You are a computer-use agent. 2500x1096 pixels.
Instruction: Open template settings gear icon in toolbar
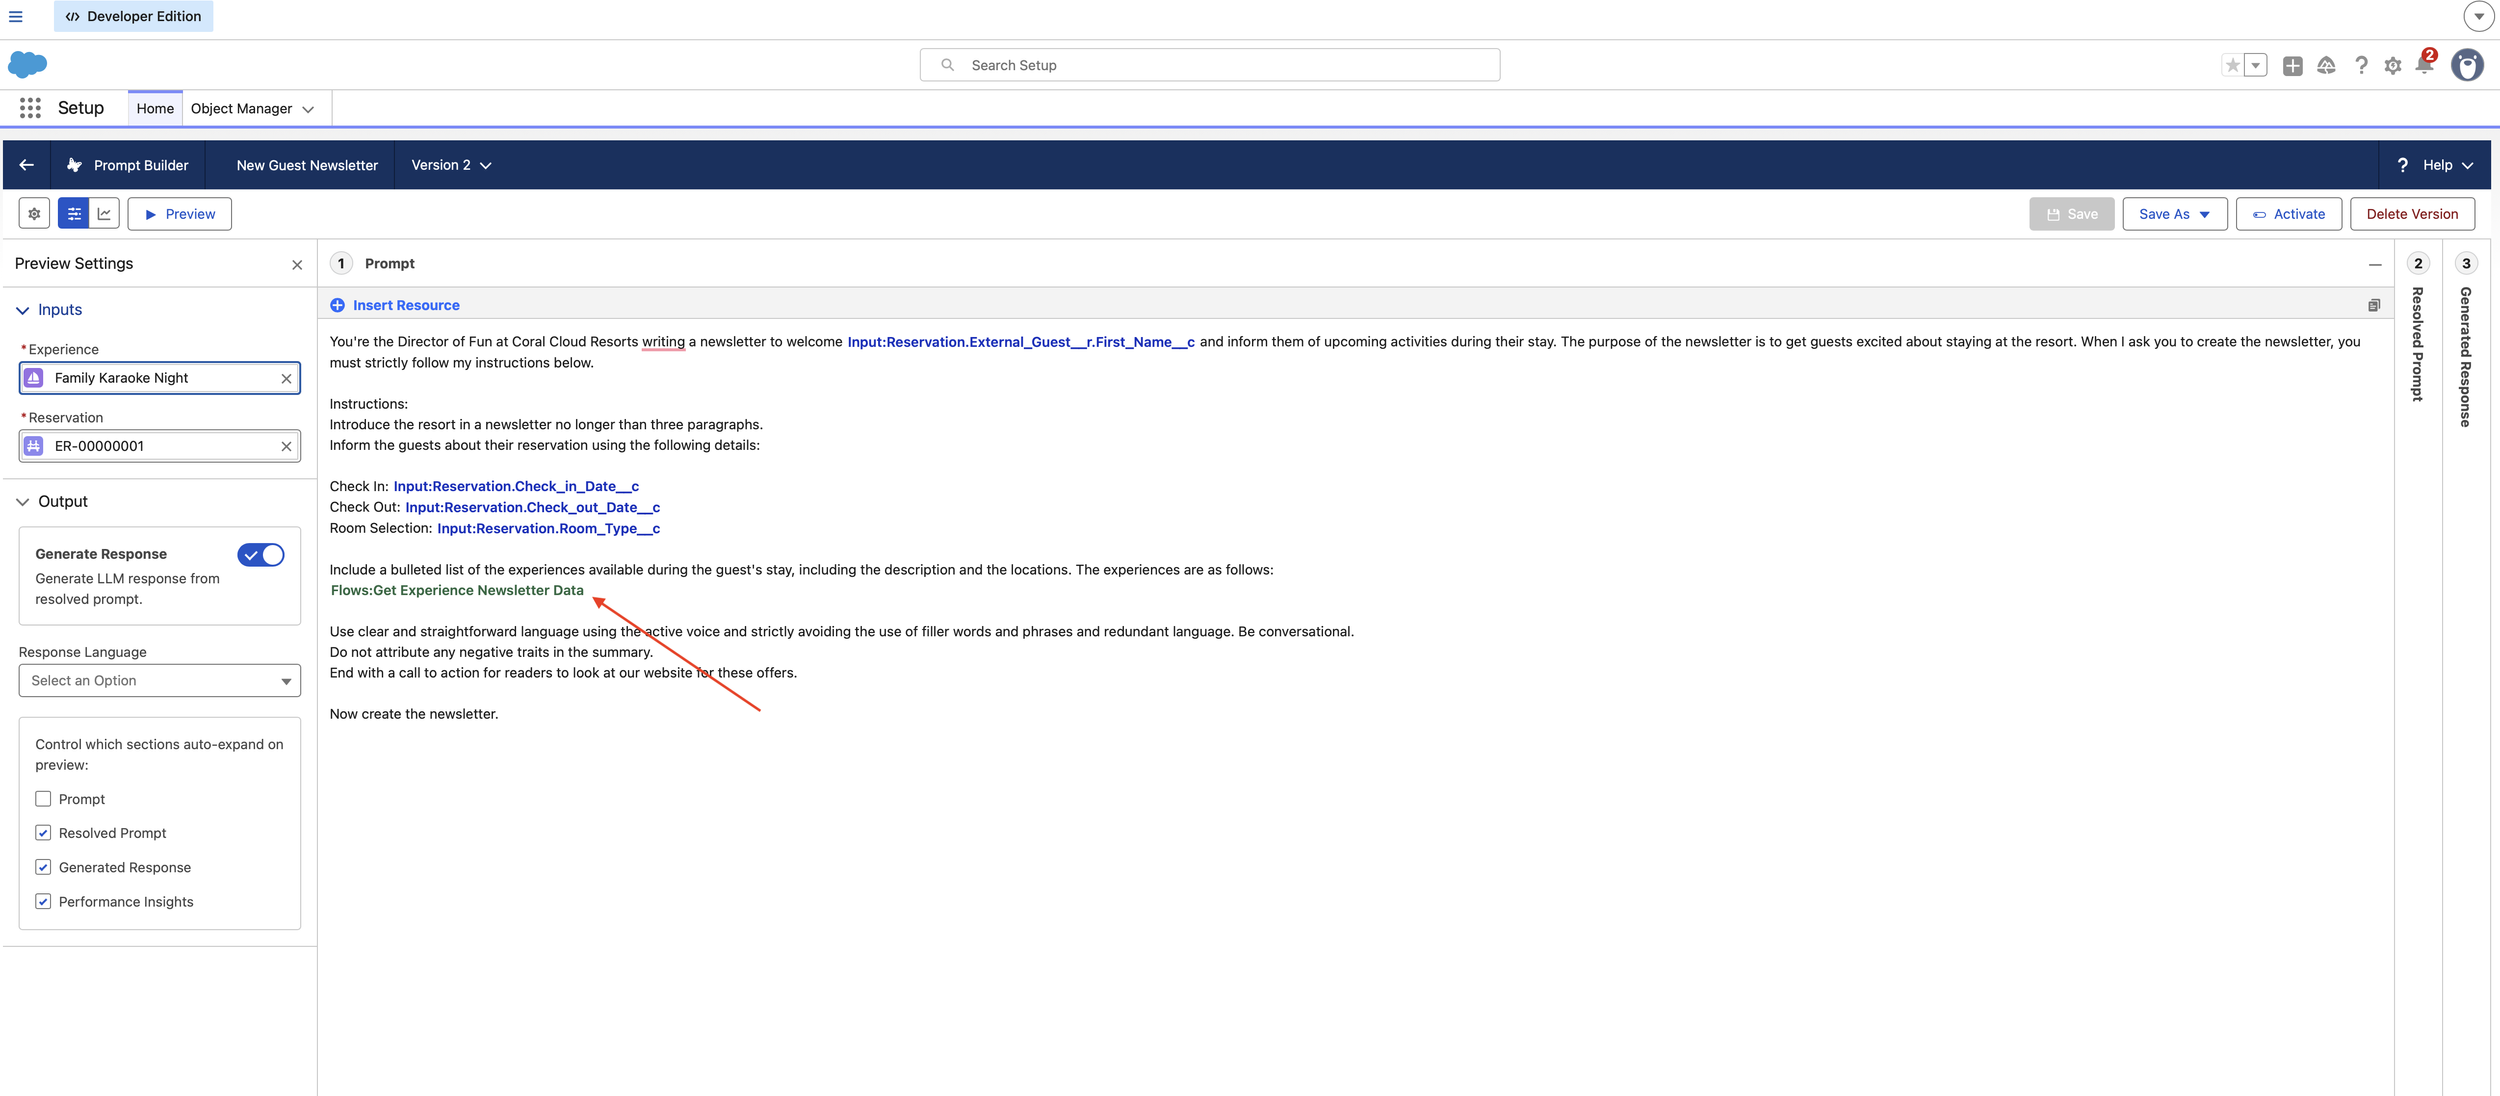click(34, 214)
